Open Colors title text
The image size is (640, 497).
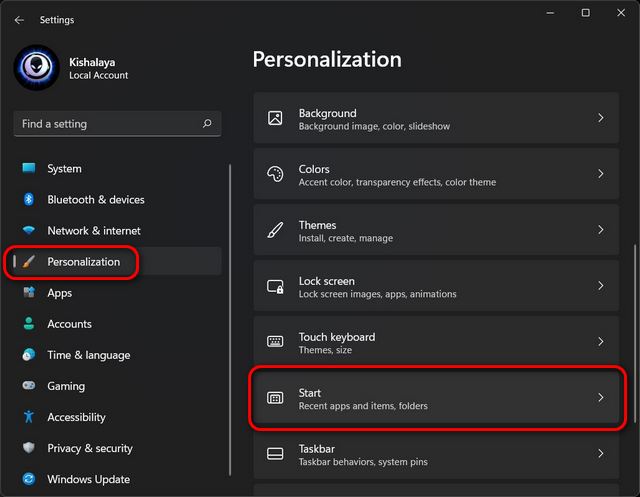pos(314,169)
